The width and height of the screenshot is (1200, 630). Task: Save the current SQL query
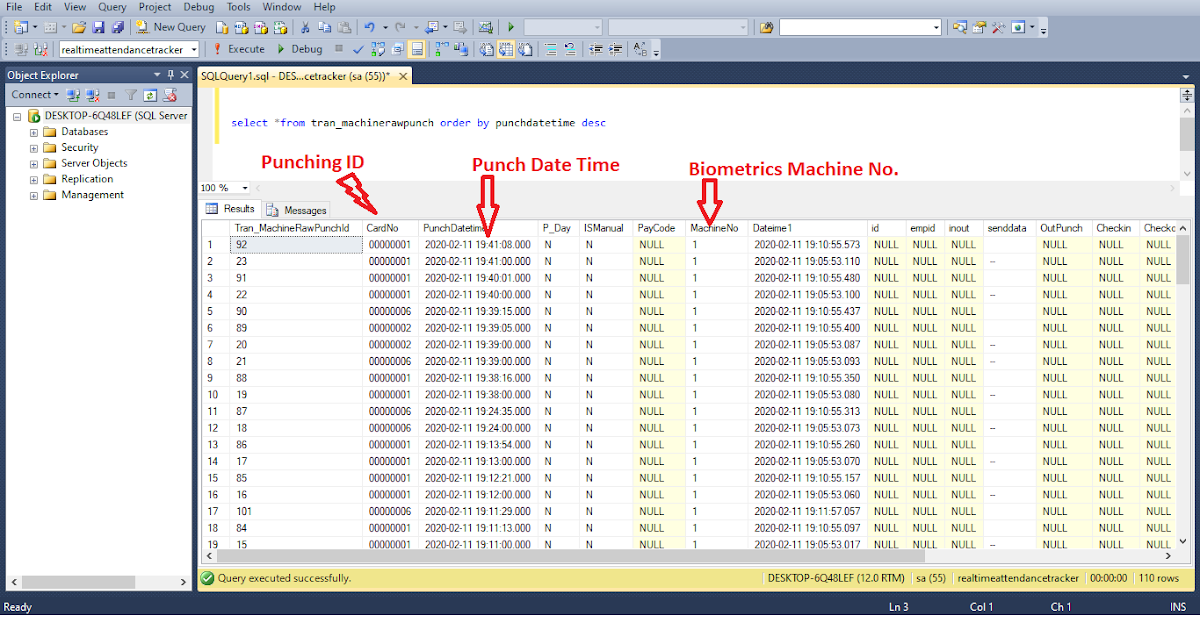(99, 27)
